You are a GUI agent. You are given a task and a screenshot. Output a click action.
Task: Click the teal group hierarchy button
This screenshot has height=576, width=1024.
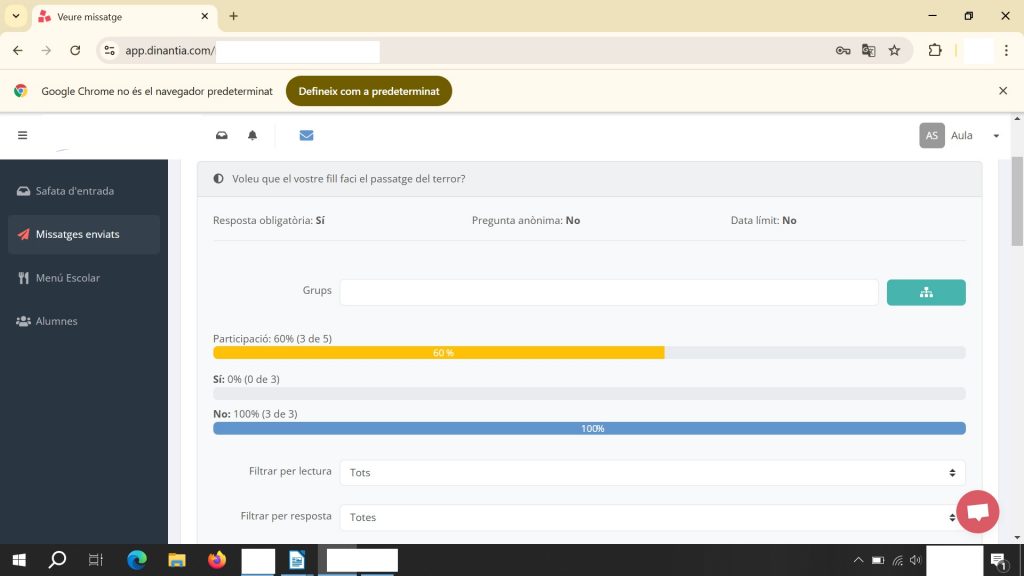click(x=925, y=292)
